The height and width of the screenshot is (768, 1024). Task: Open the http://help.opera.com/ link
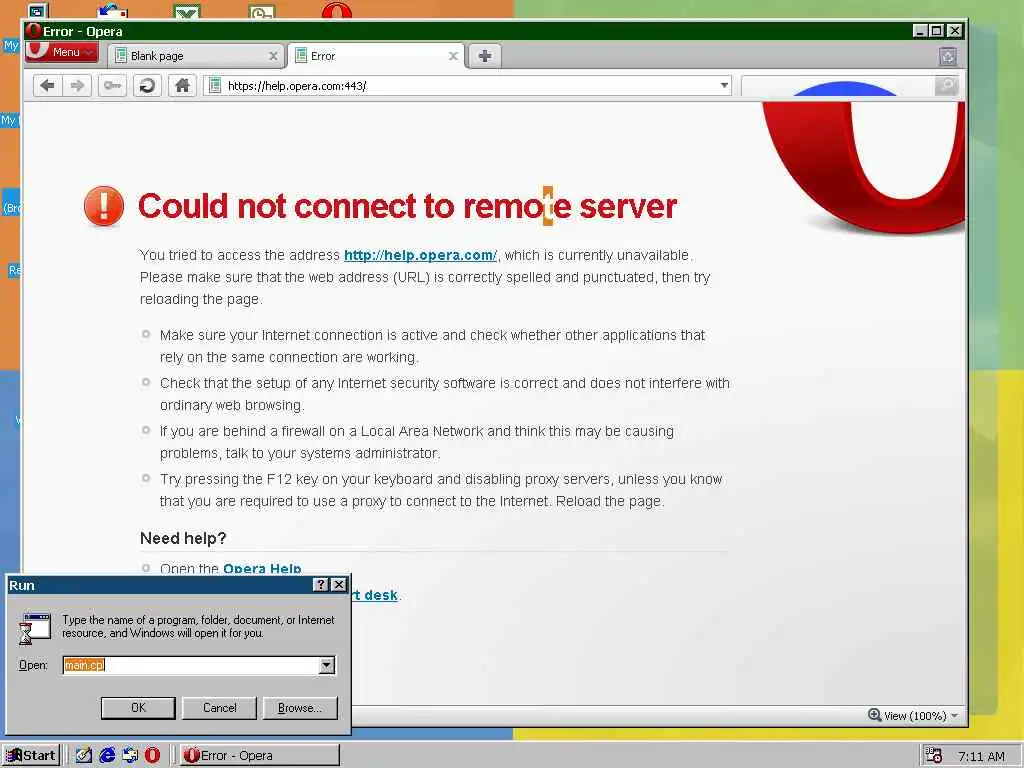tap(420, 255)
